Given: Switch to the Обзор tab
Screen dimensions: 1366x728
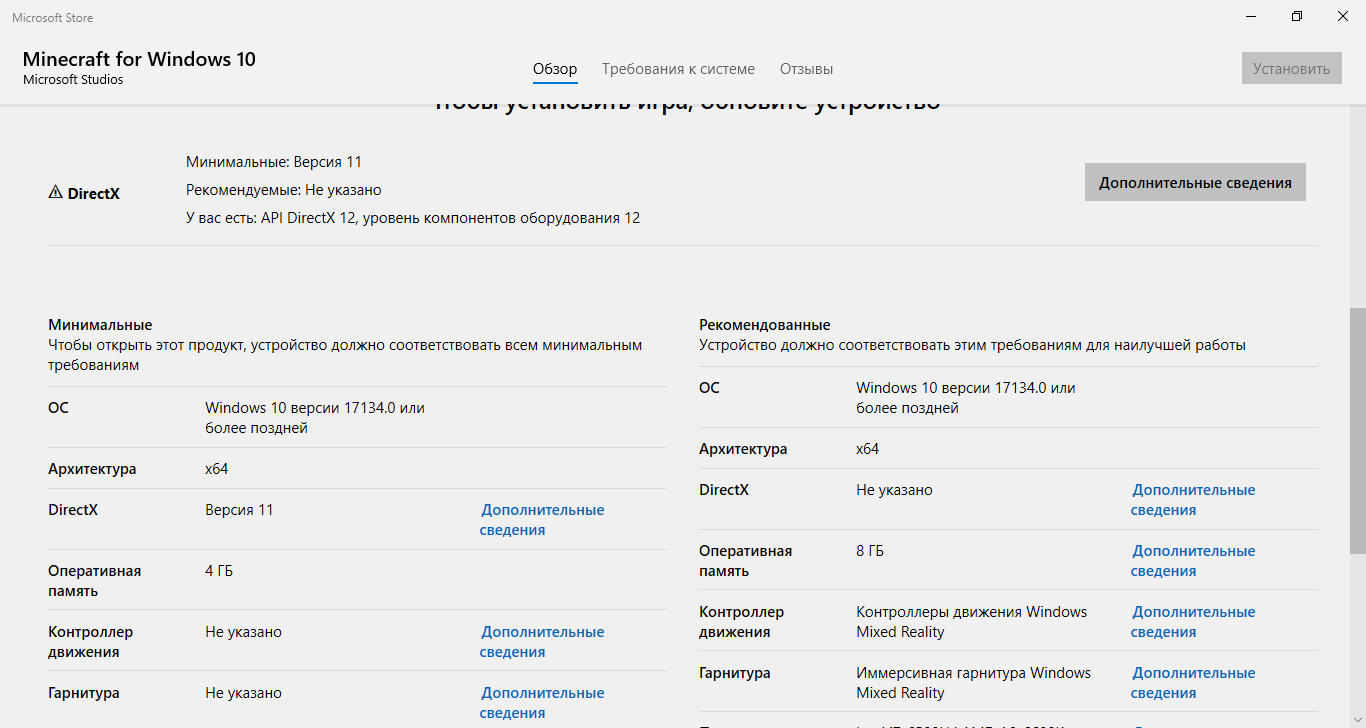Looking at the screenshot, I should coord(555,69).
